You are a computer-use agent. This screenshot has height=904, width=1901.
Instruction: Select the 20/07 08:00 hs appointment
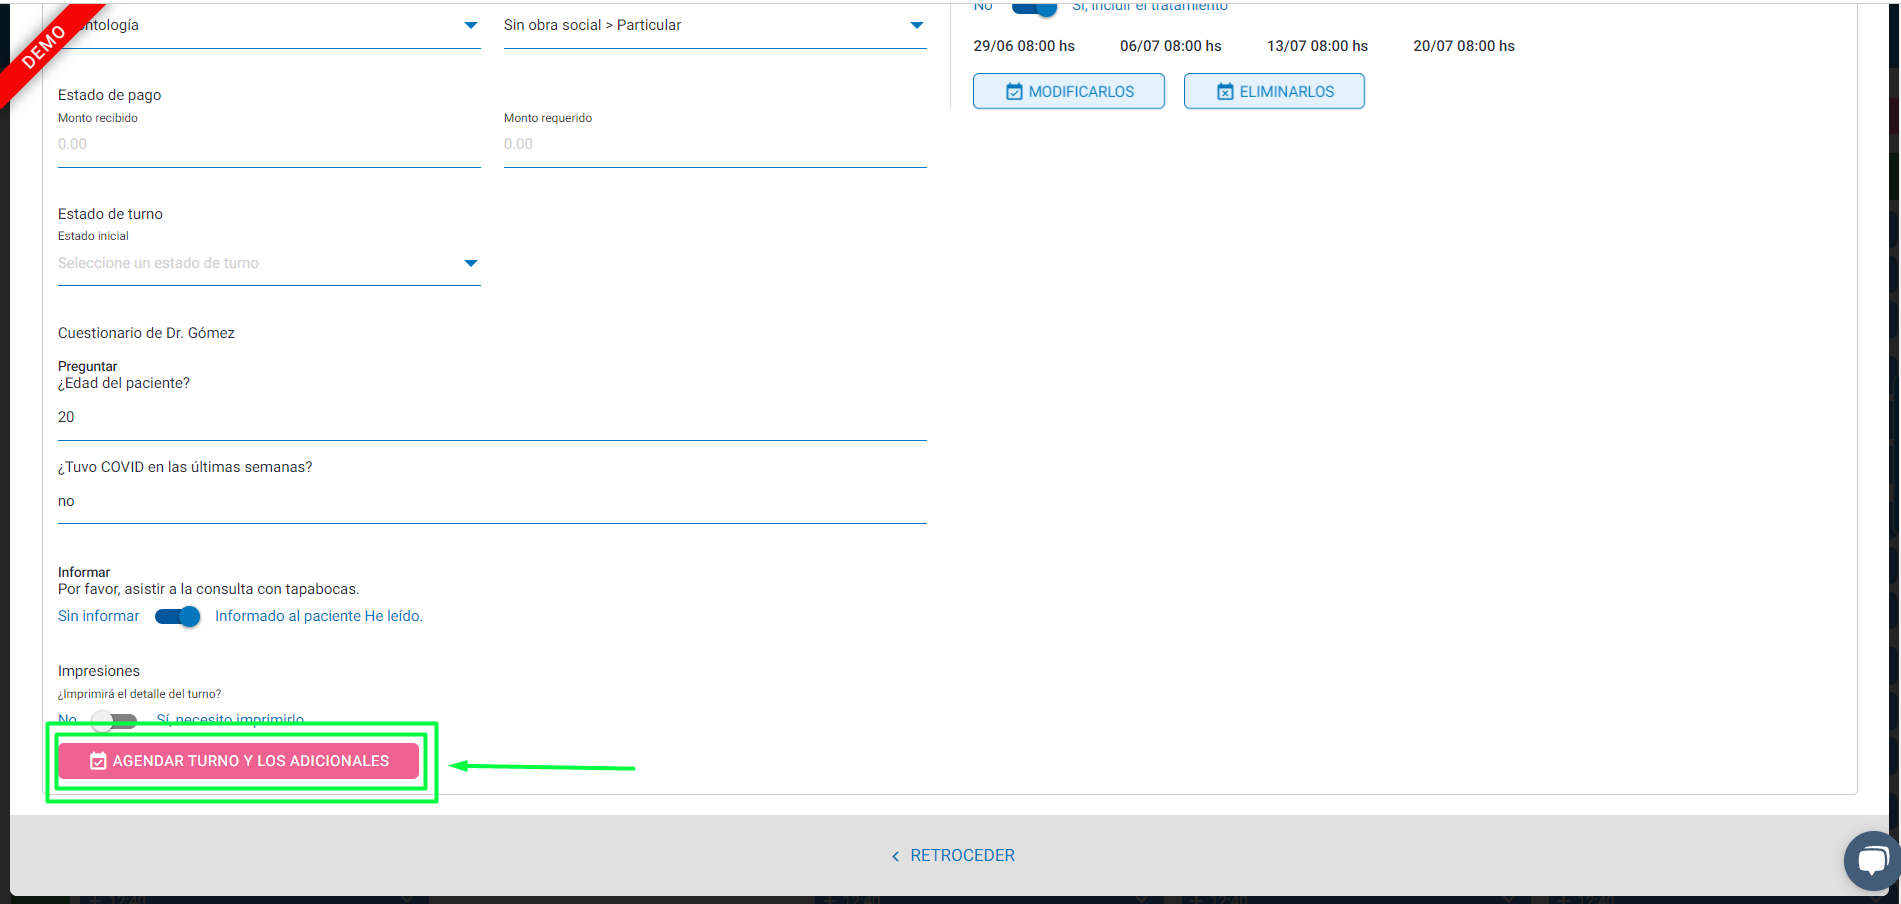coord(1464,46)
